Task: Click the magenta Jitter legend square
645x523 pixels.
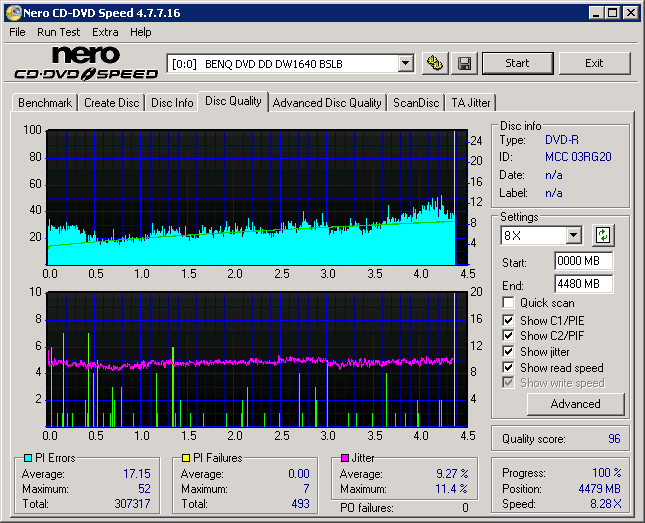Action: click(x=345, y=459)
